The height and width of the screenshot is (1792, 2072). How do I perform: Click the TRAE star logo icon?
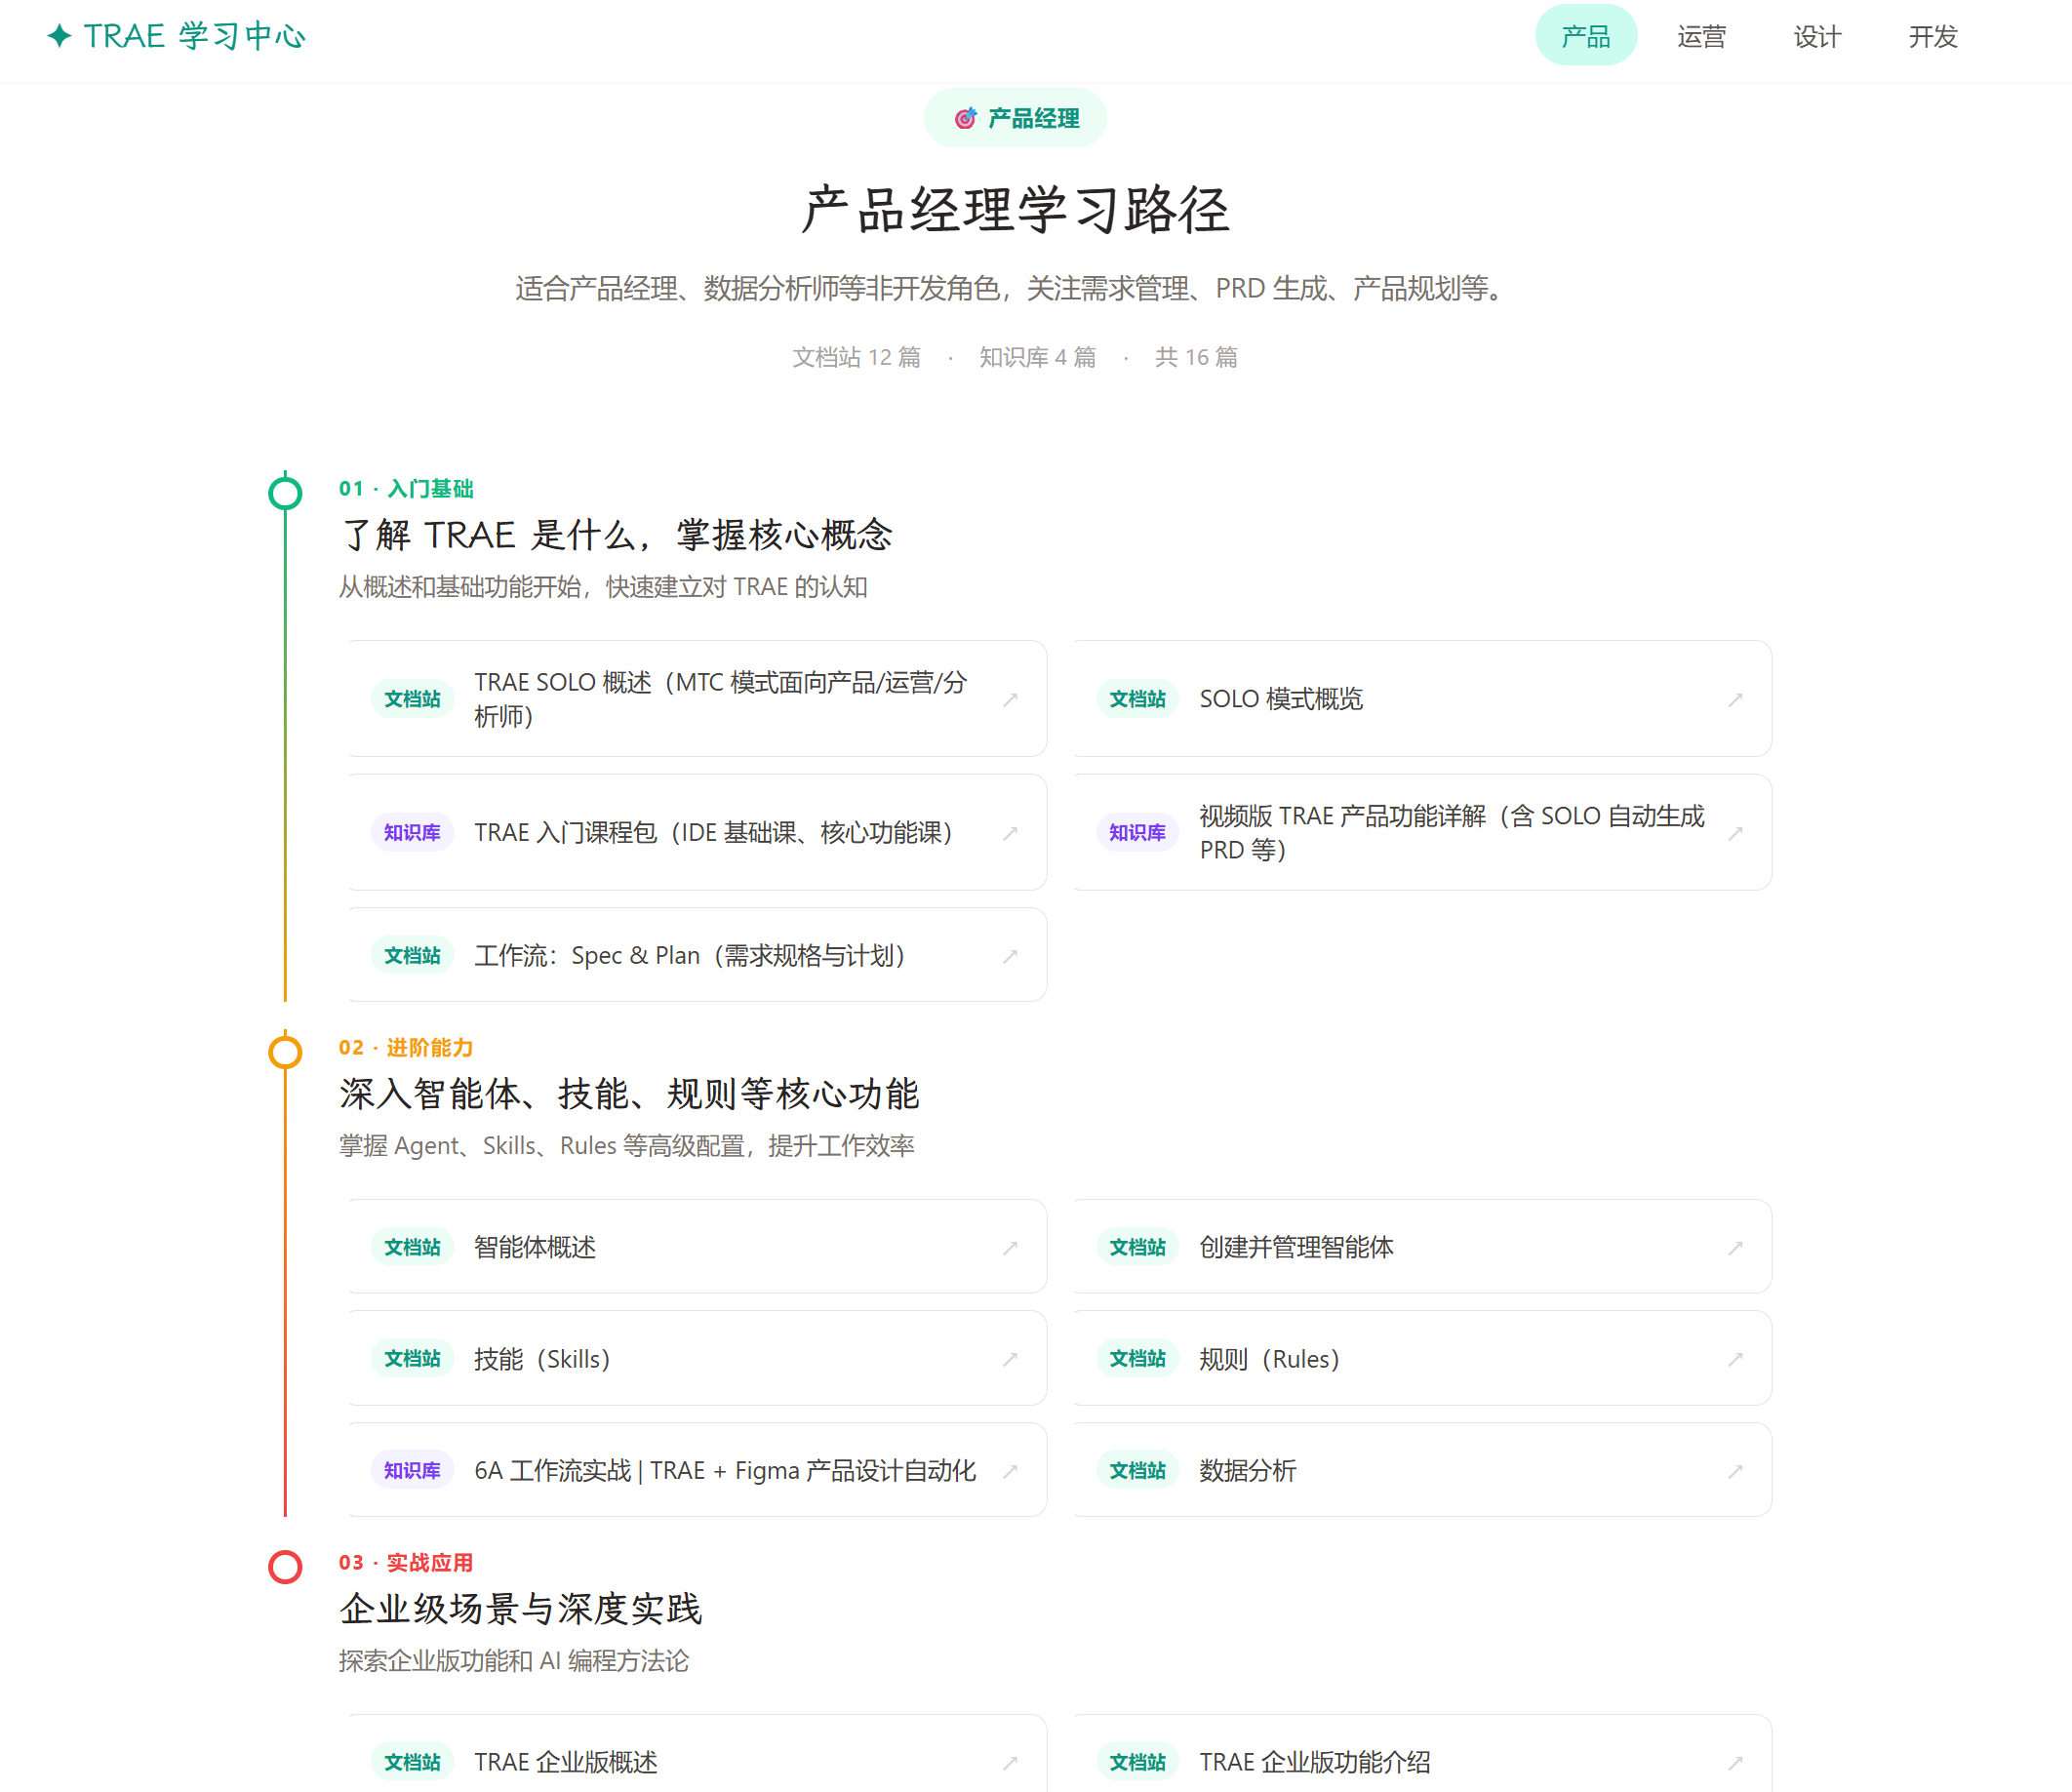[60, 36]
